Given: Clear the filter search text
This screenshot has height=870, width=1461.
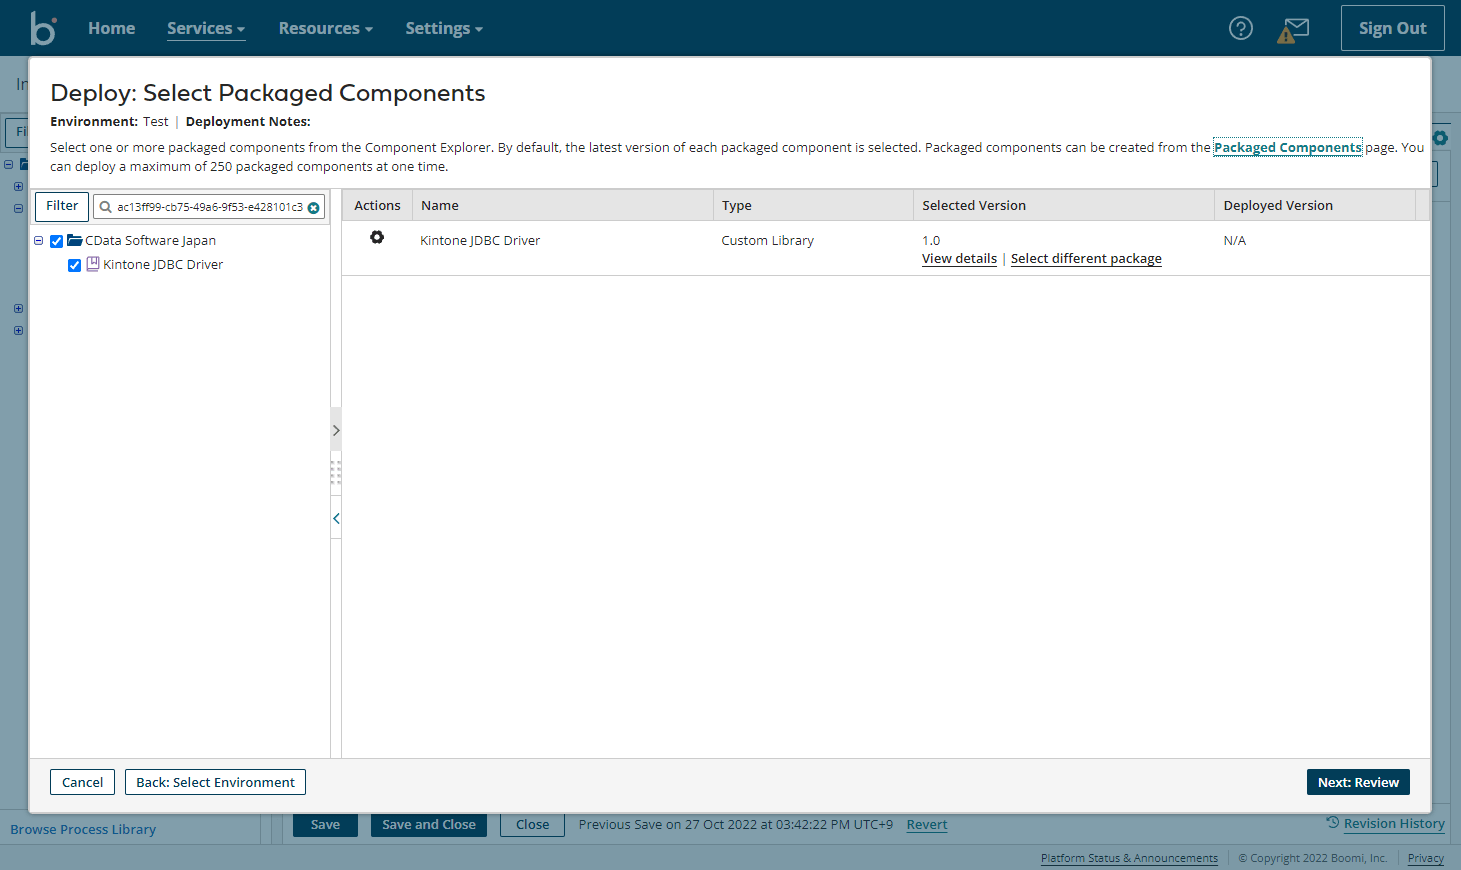Looking at the screenshot, I should tap(314, 208).
